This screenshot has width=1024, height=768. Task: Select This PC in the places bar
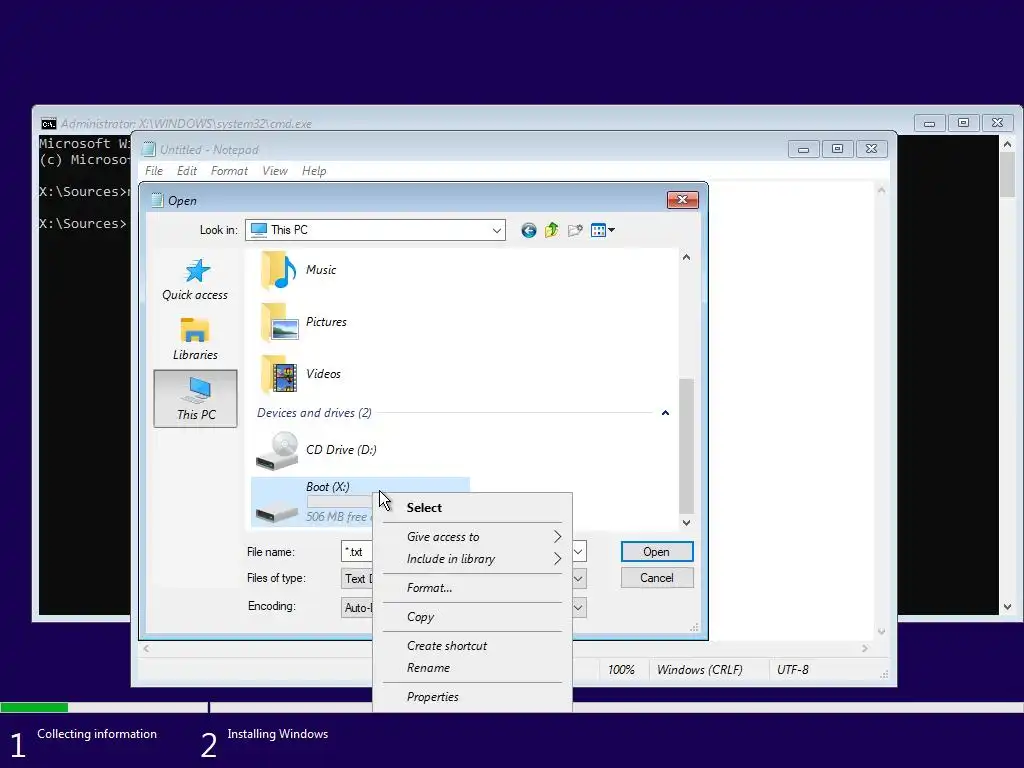coord(195,398)
